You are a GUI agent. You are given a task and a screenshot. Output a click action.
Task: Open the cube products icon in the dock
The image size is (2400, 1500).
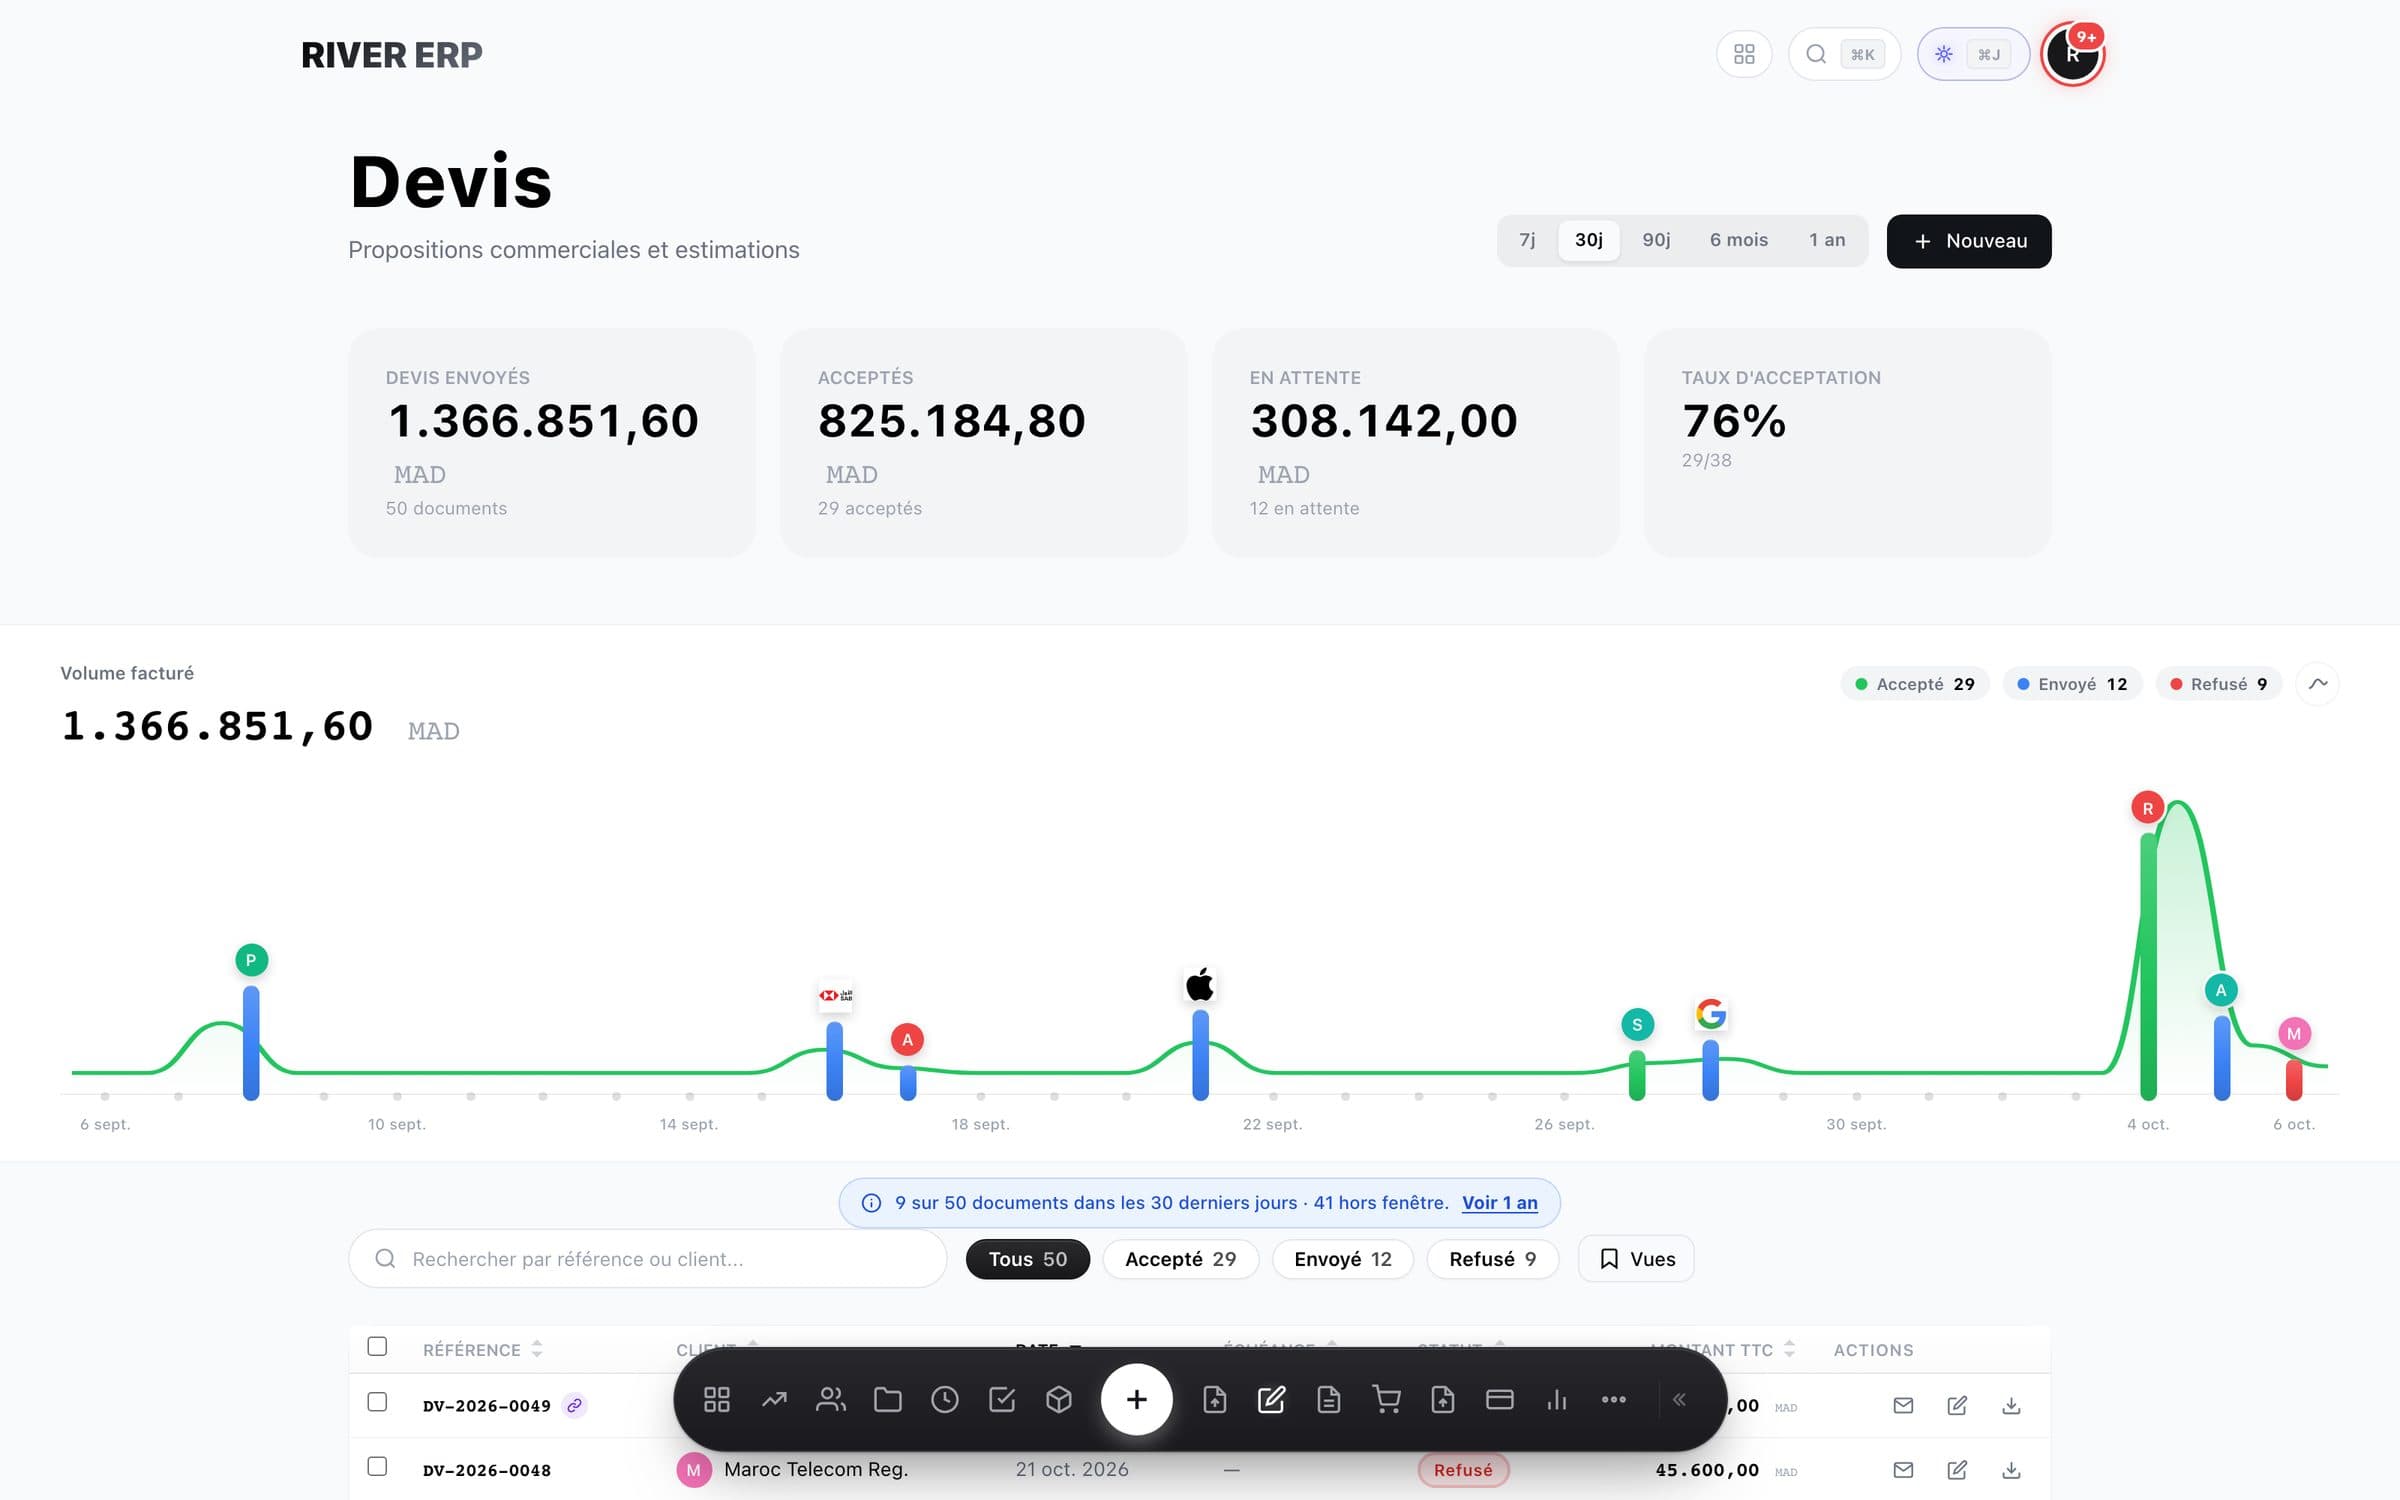pos(1059,1399)
